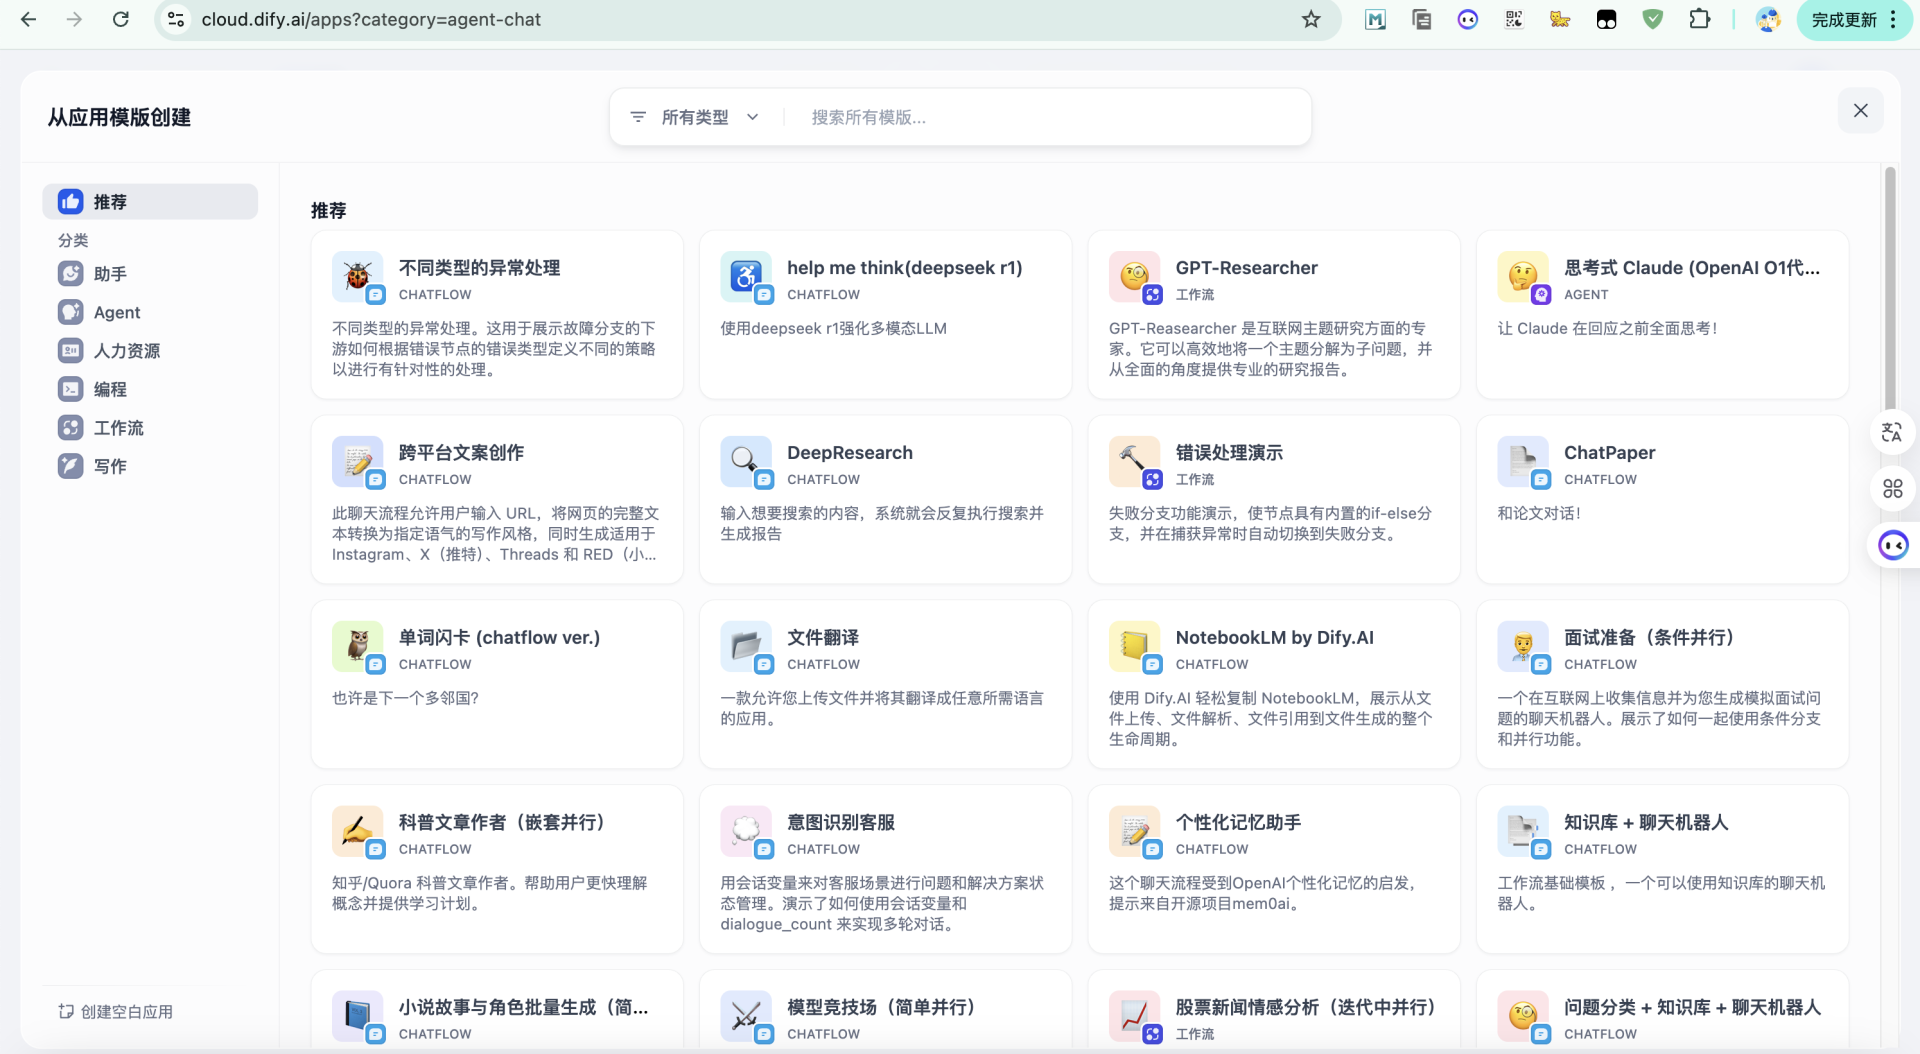Click the vertical scrollbar of template list

(x=1889, y=300)
